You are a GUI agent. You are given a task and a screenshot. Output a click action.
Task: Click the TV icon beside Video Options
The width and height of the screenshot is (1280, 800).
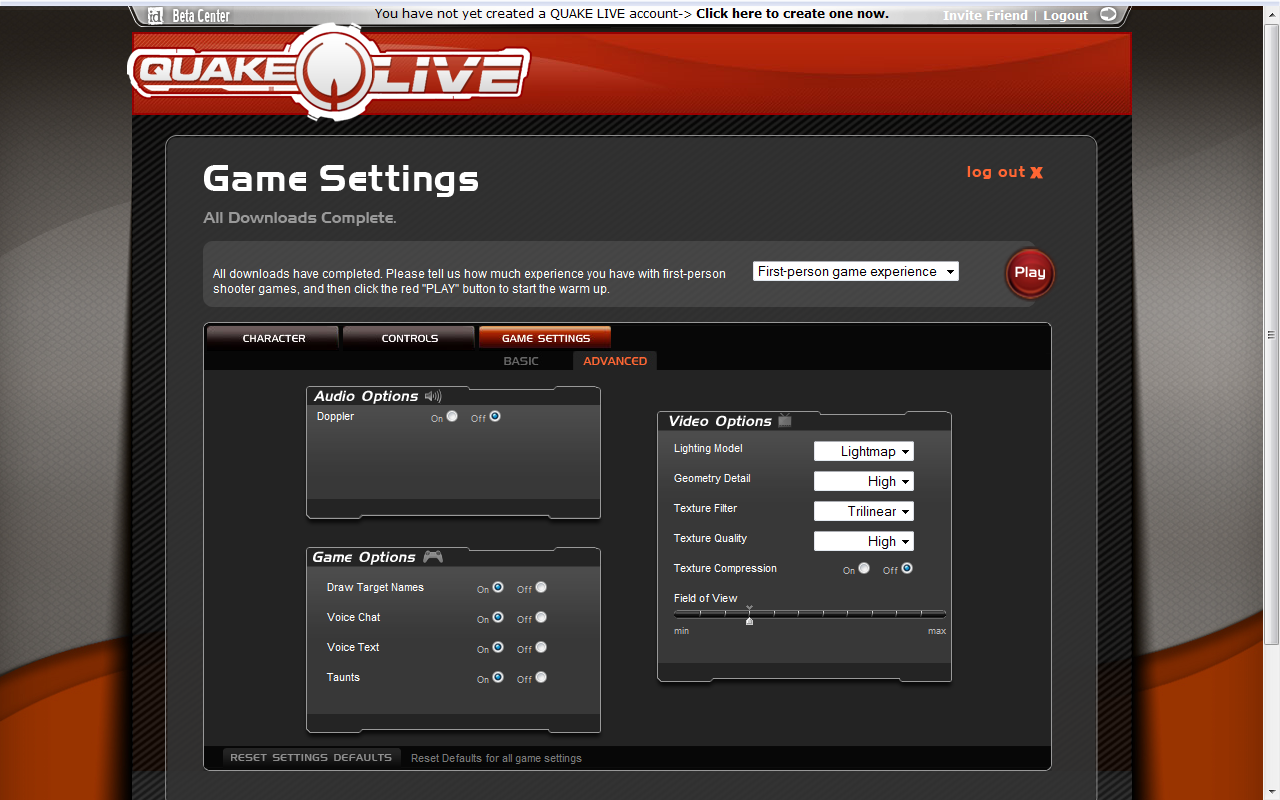(x=785, y=420)
